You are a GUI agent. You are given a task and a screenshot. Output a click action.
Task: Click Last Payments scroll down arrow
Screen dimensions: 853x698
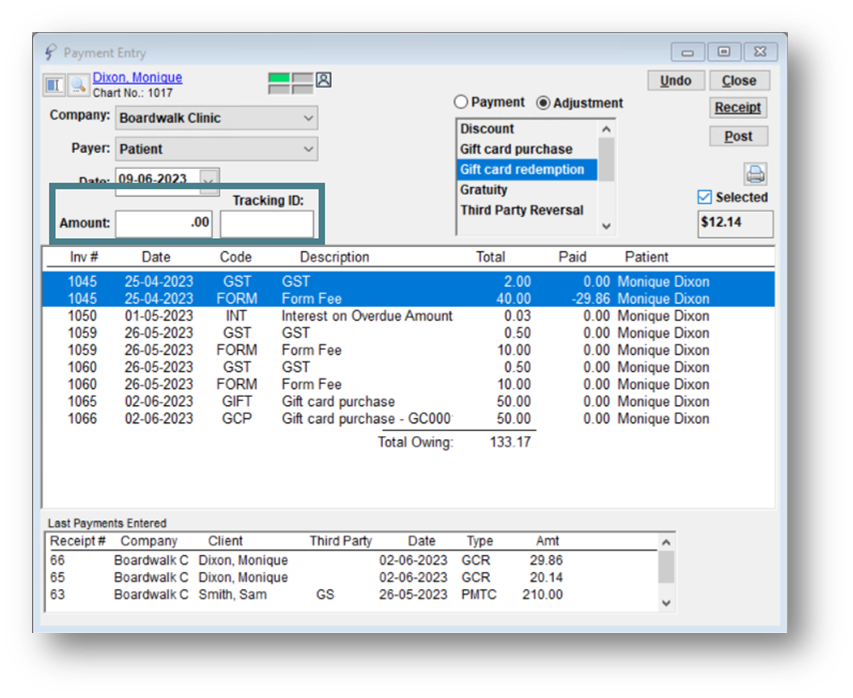click(x=666, y=603)
